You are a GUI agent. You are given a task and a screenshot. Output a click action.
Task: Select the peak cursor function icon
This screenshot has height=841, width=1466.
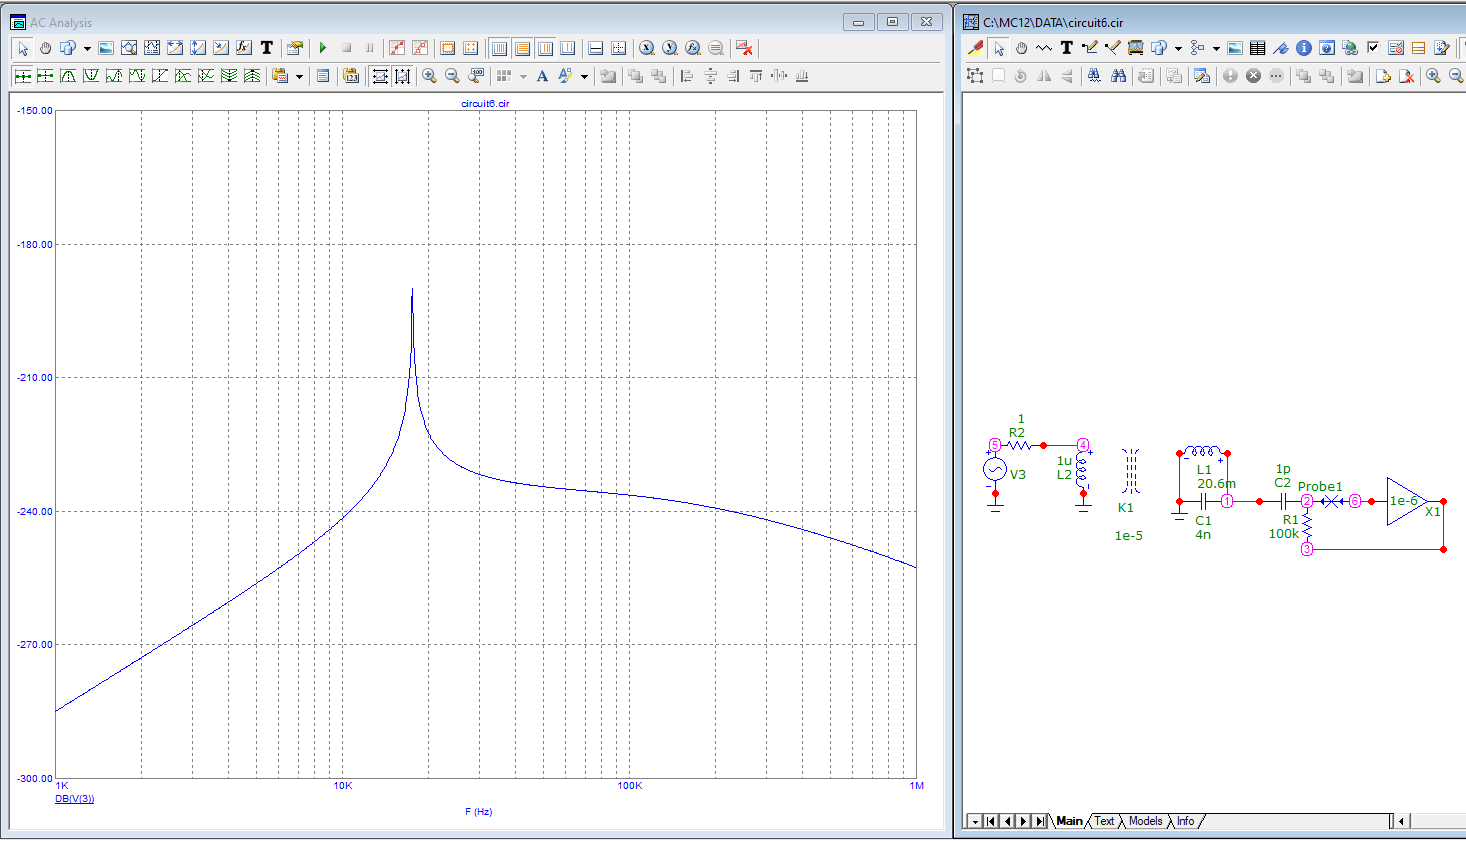(x=68, y=76)
